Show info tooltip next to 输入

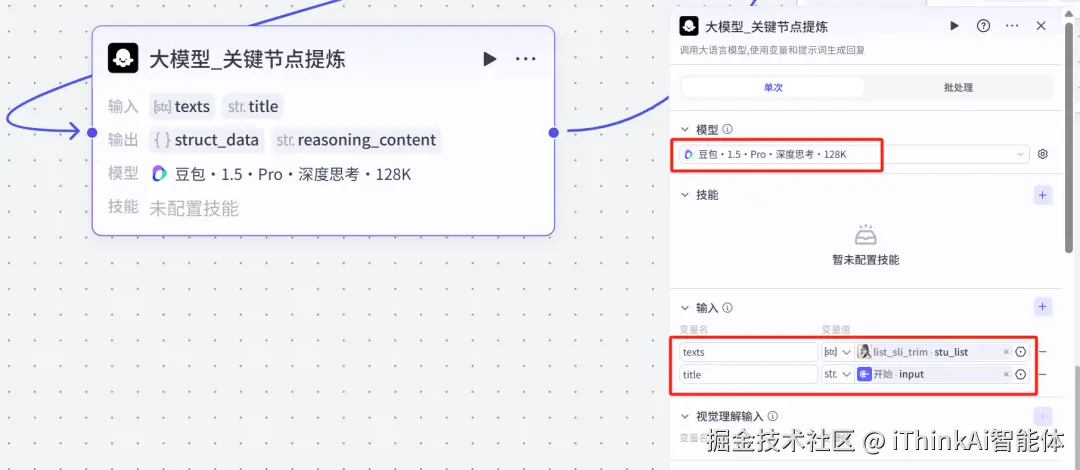727,308
